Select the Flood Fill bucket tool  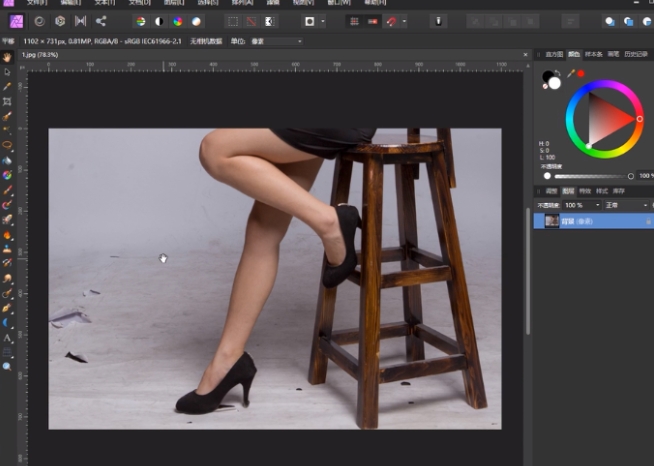(7, 161)
